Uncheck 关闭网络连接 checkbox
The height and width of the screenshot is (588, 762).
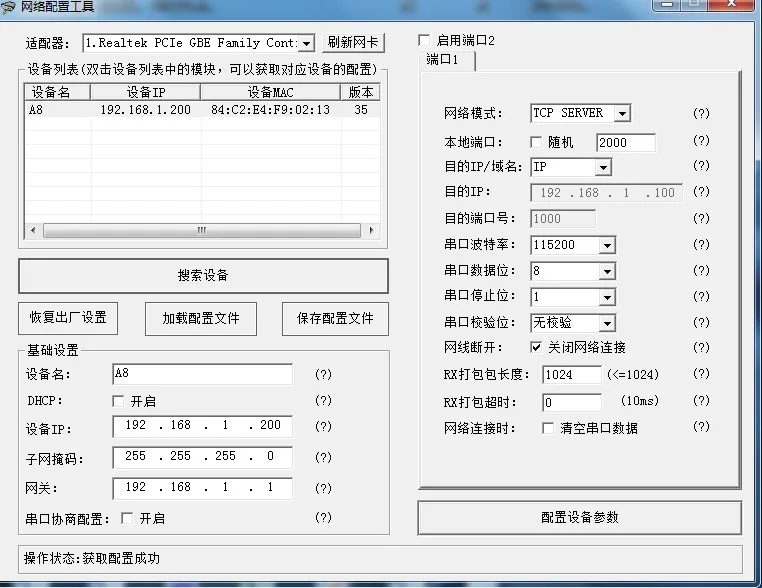536,347
